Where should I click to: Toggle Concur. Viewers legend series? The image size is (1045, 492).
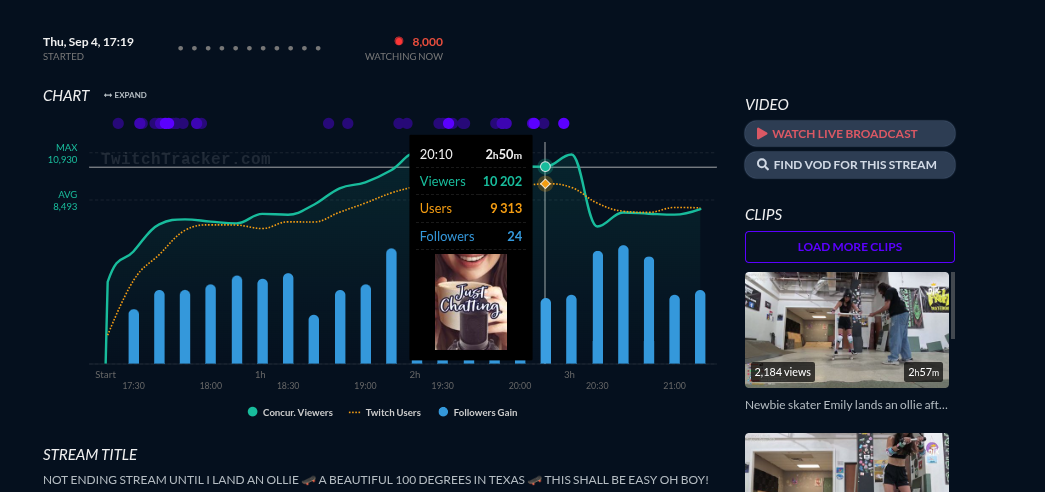tap(290, 413)
